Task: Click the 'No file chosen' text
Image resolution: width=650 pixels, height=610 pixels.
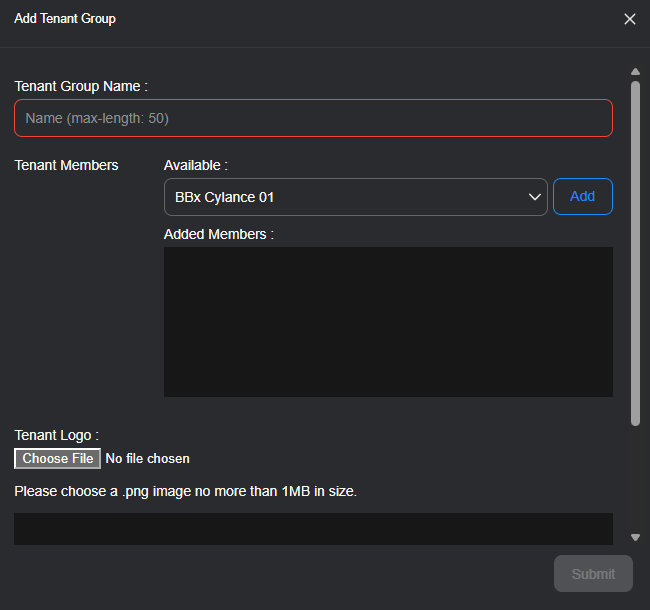Action: (x=148, y=459)
